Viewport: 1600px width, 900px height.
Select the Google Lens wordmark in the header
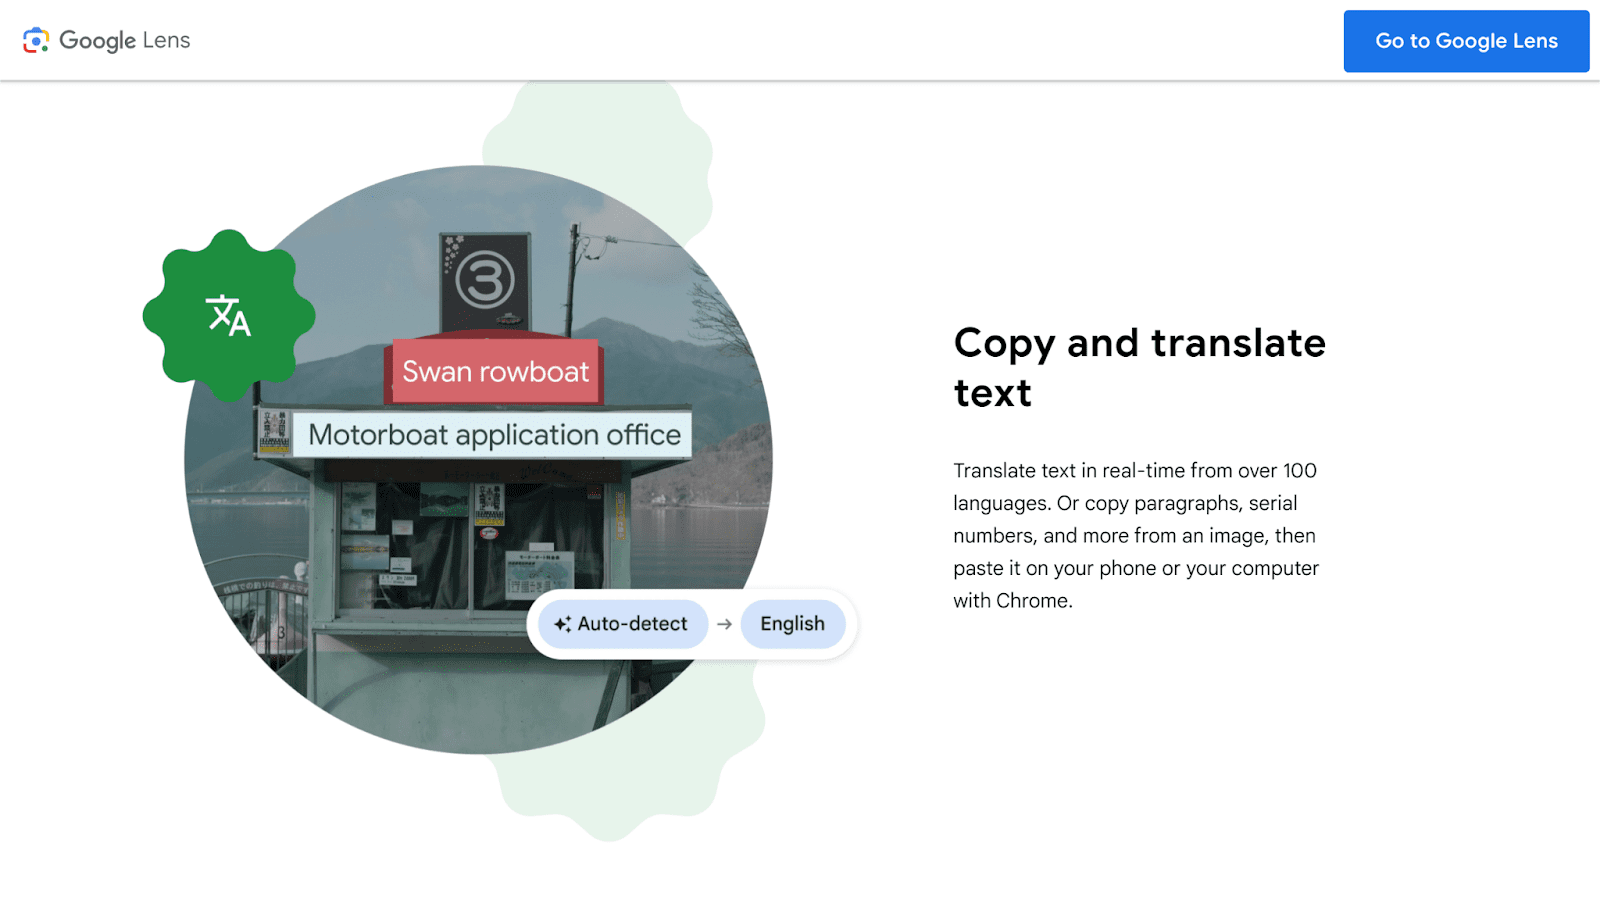click(x=125, y=41)
